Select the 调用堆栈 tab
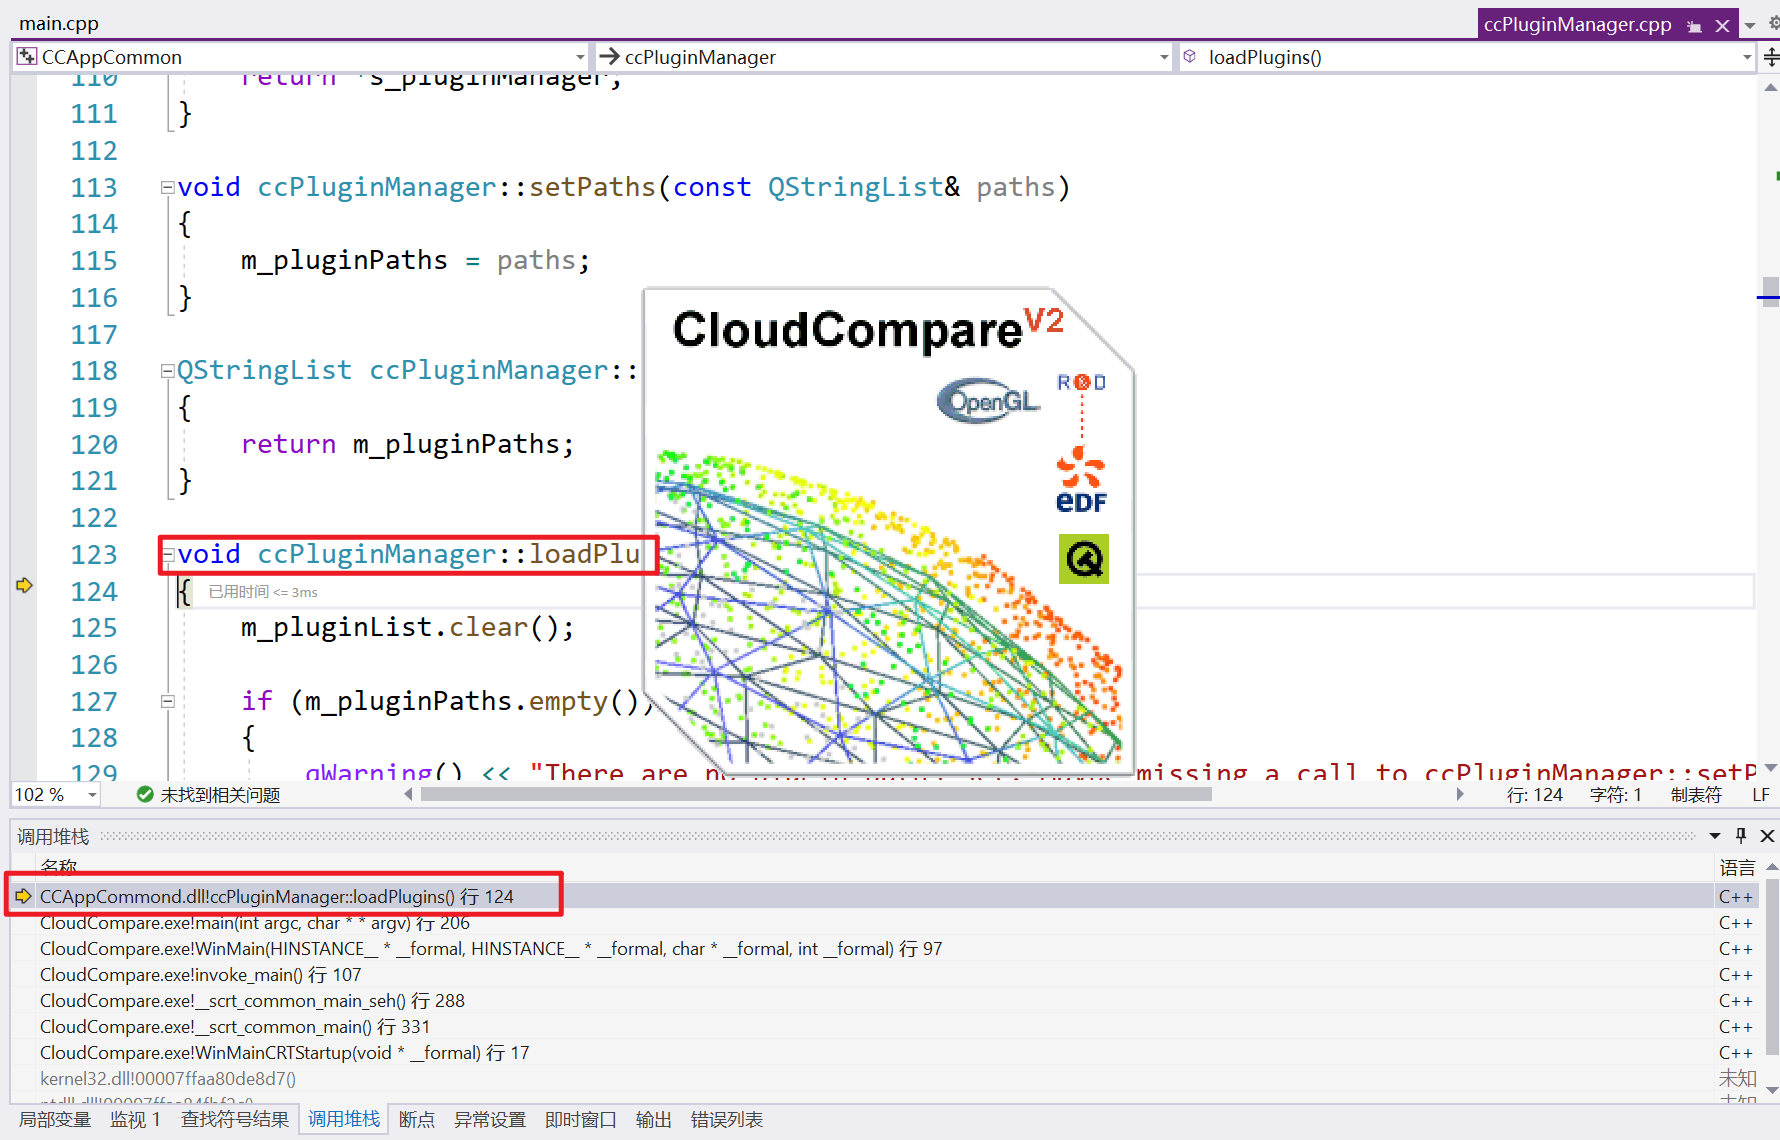The image size is (1780, 1140). pos(344,1120)
